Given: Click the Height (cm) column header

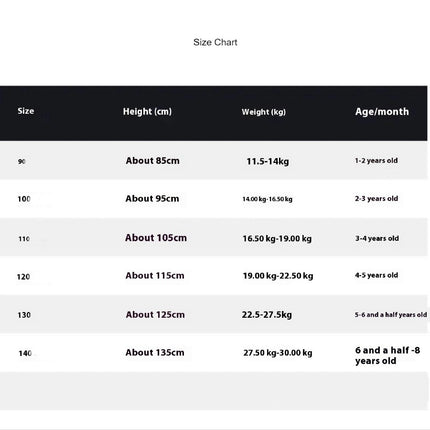Looking at the screenshot, I should click(147, 111).
